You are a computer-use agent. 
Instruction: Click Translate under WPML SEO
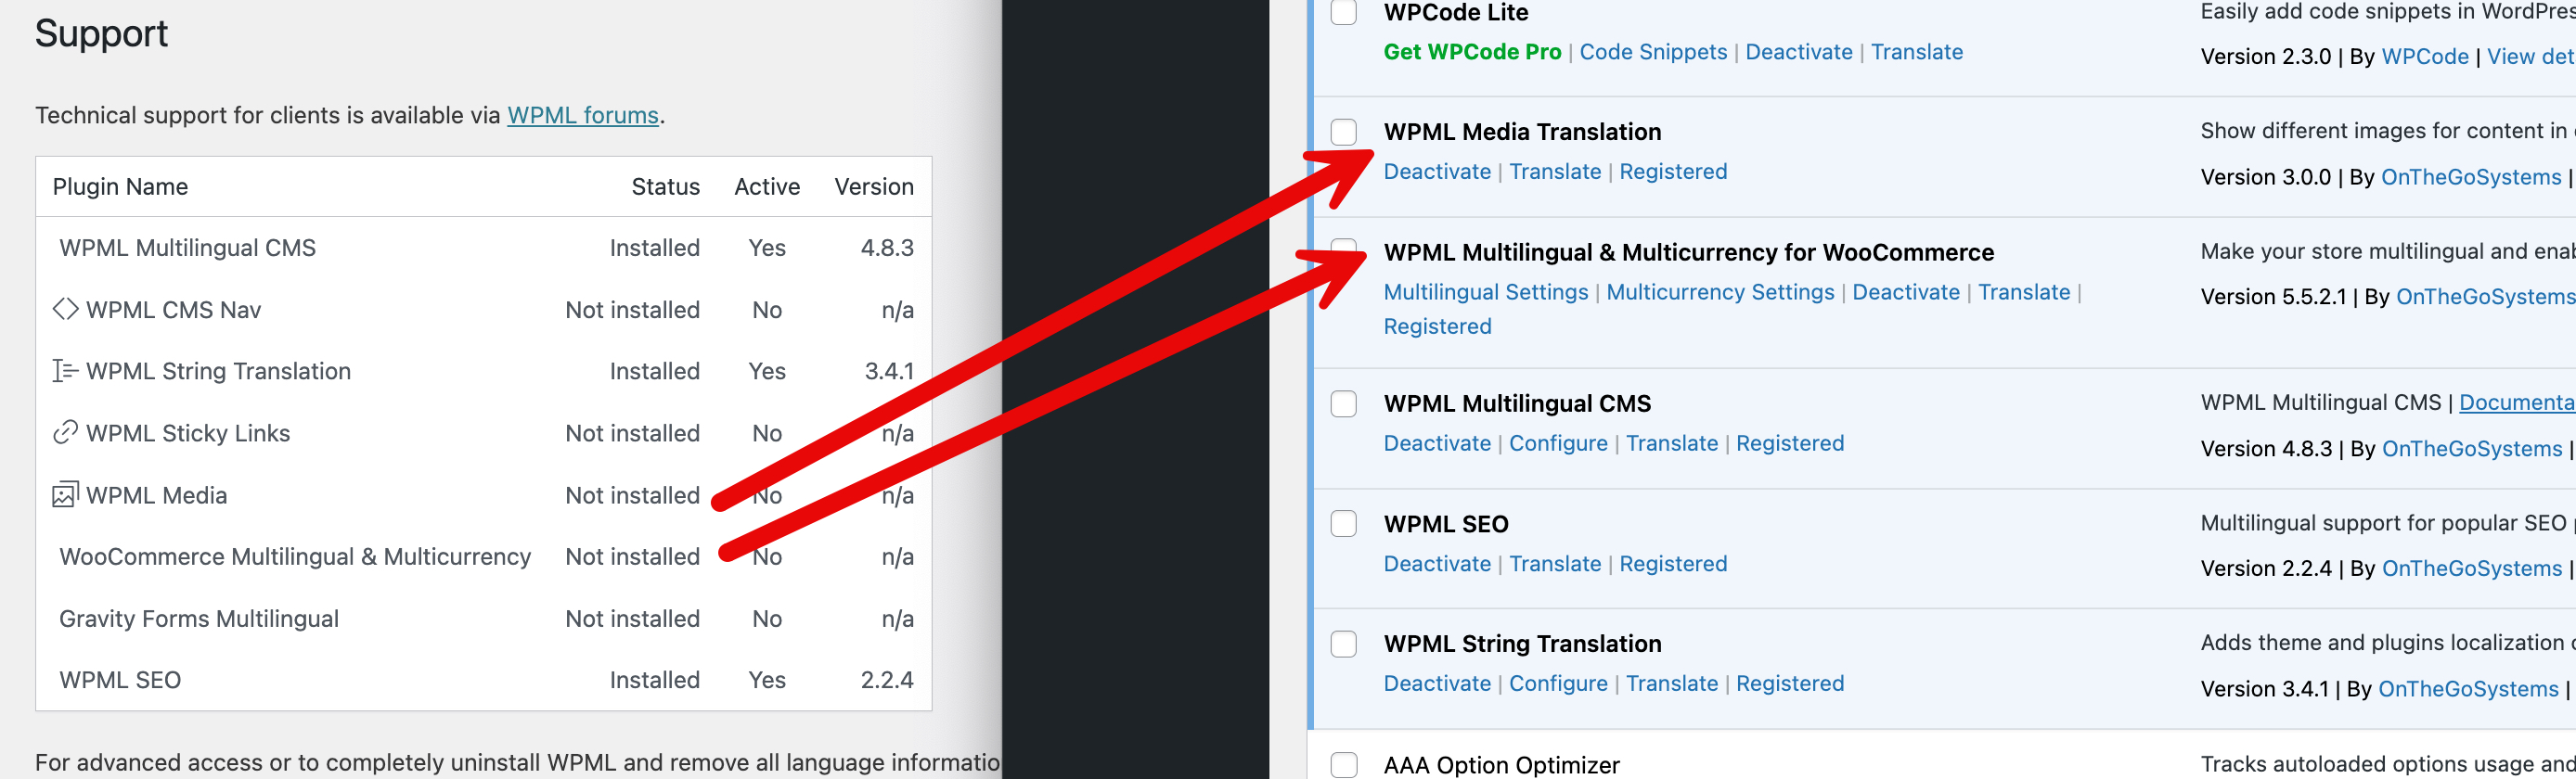click(x=1555, y=564)
